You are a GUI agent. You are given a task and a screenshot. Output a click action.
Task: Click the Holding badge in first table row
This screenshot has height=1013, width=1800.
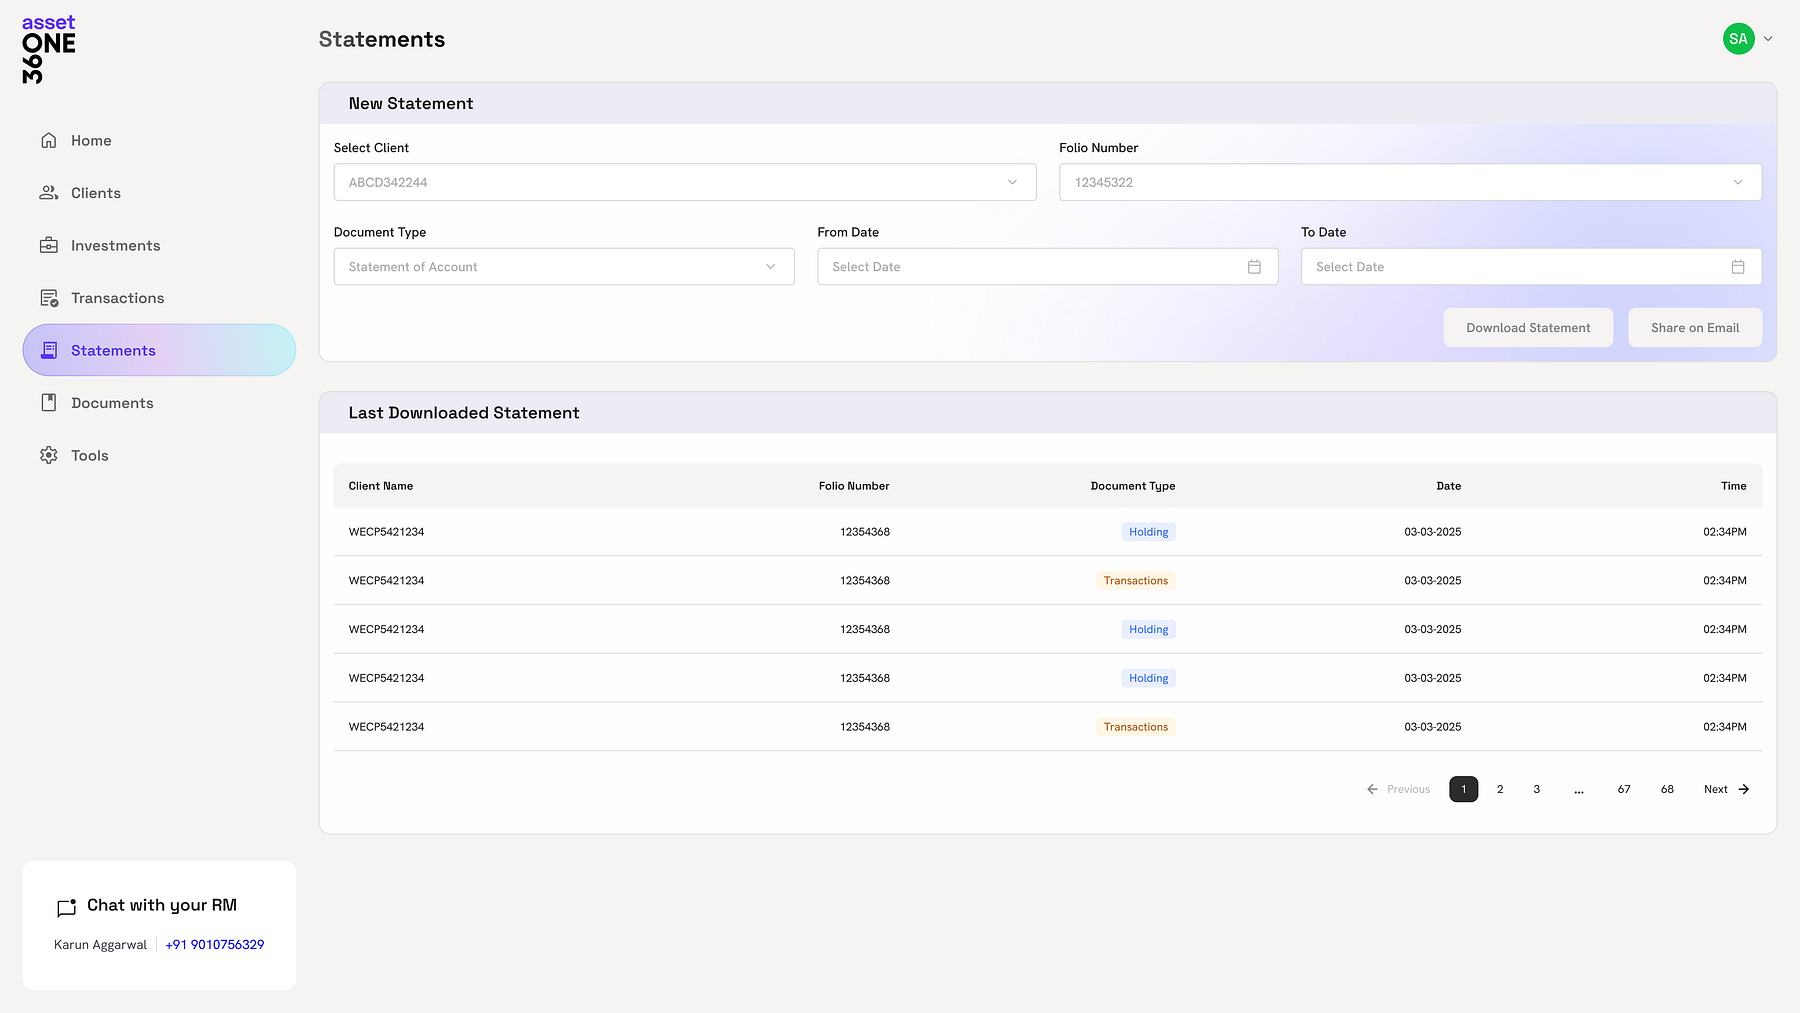tap(1147, 531)
